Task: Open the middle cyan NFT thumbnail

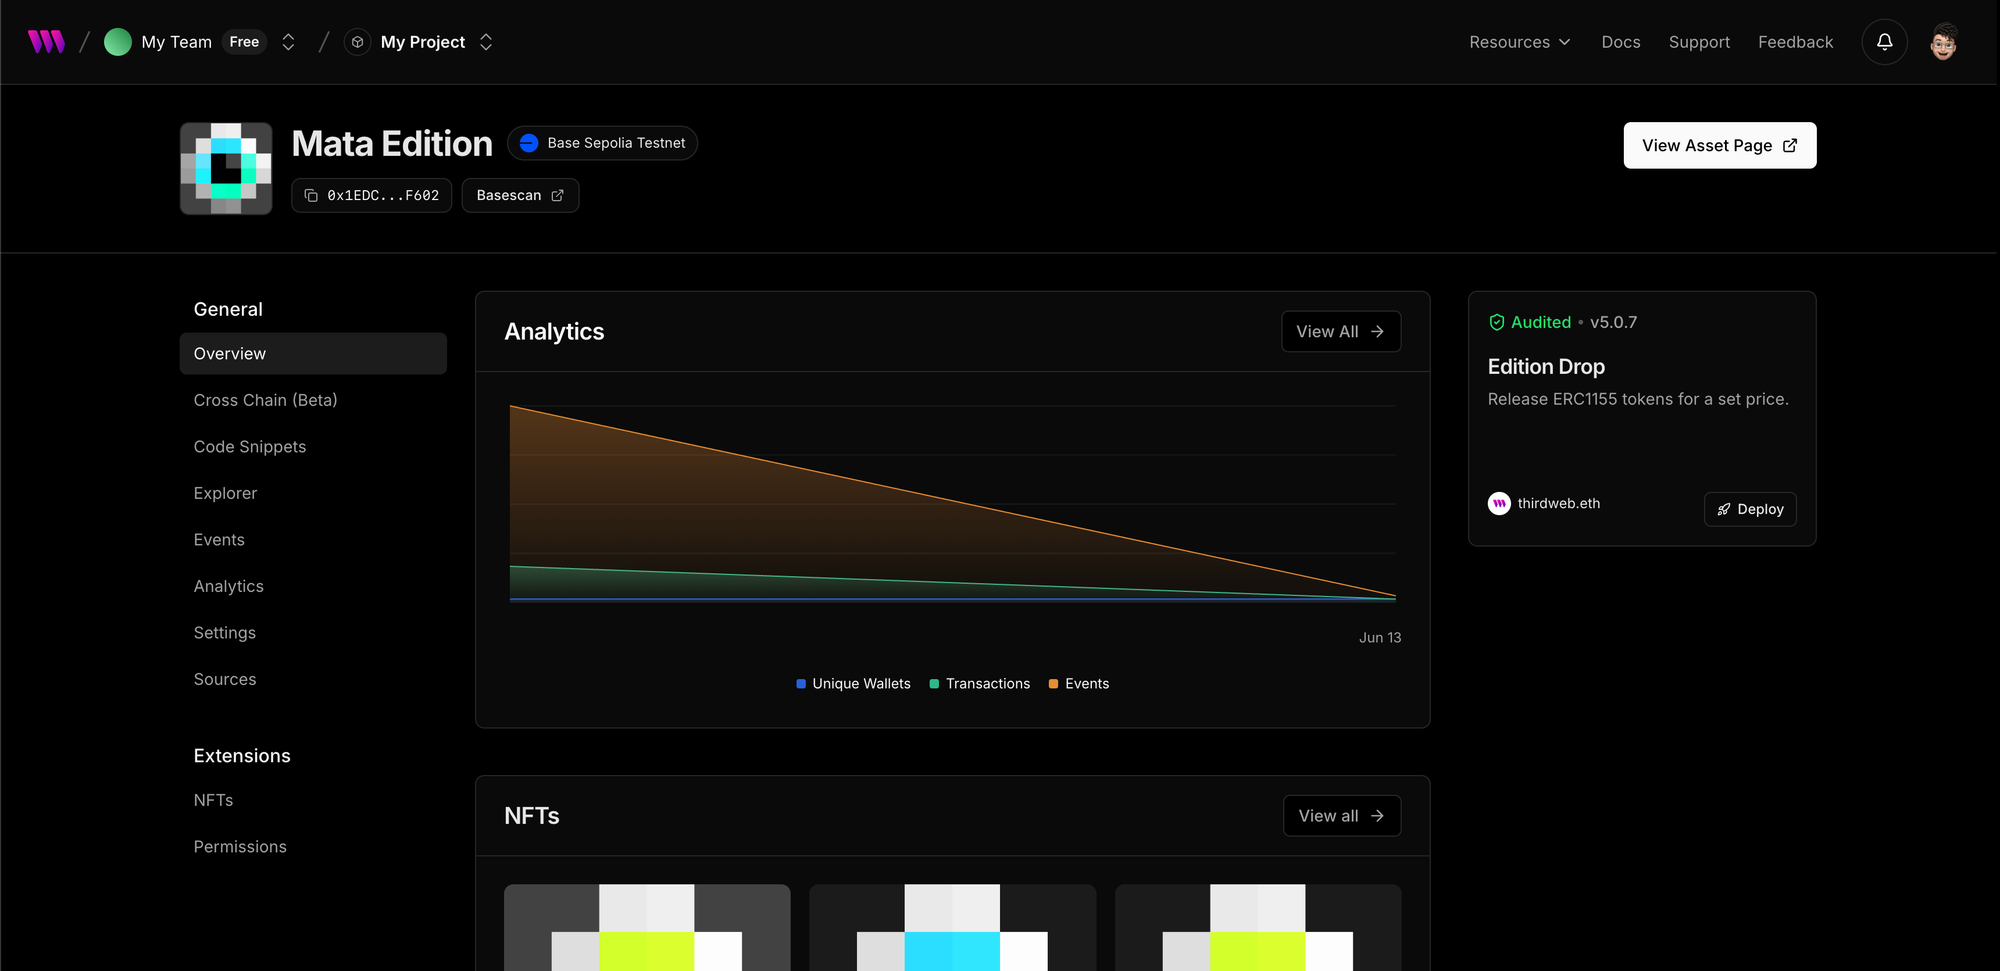Action: pyautogui.click(x=952, y=927)
